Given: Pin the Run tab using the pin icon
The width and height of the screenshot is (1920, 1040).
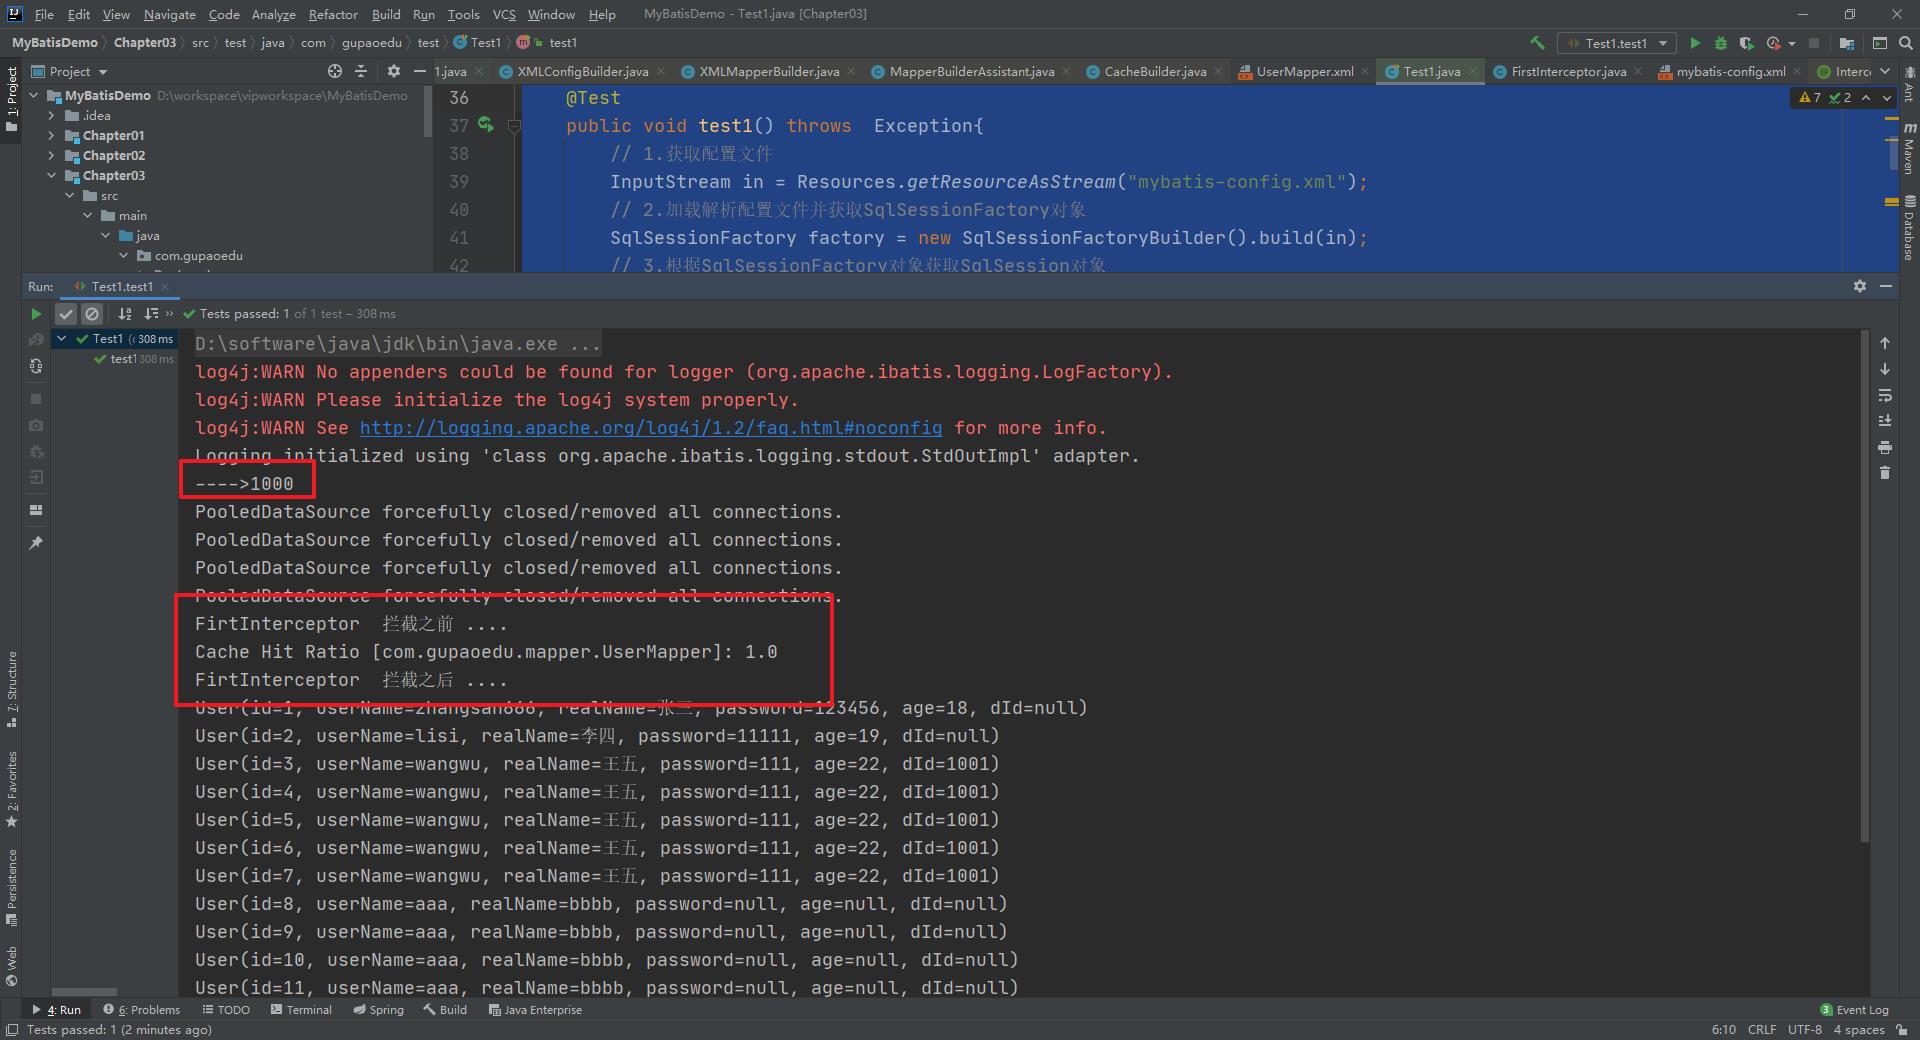Looking at the screenshot, I should coord(36,542).
